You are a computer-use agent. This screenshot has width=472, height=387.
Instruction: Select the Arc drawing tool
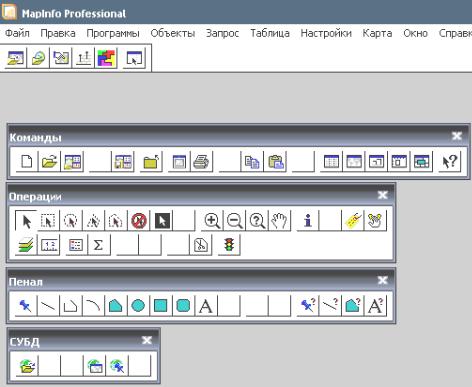pos(93,306)
